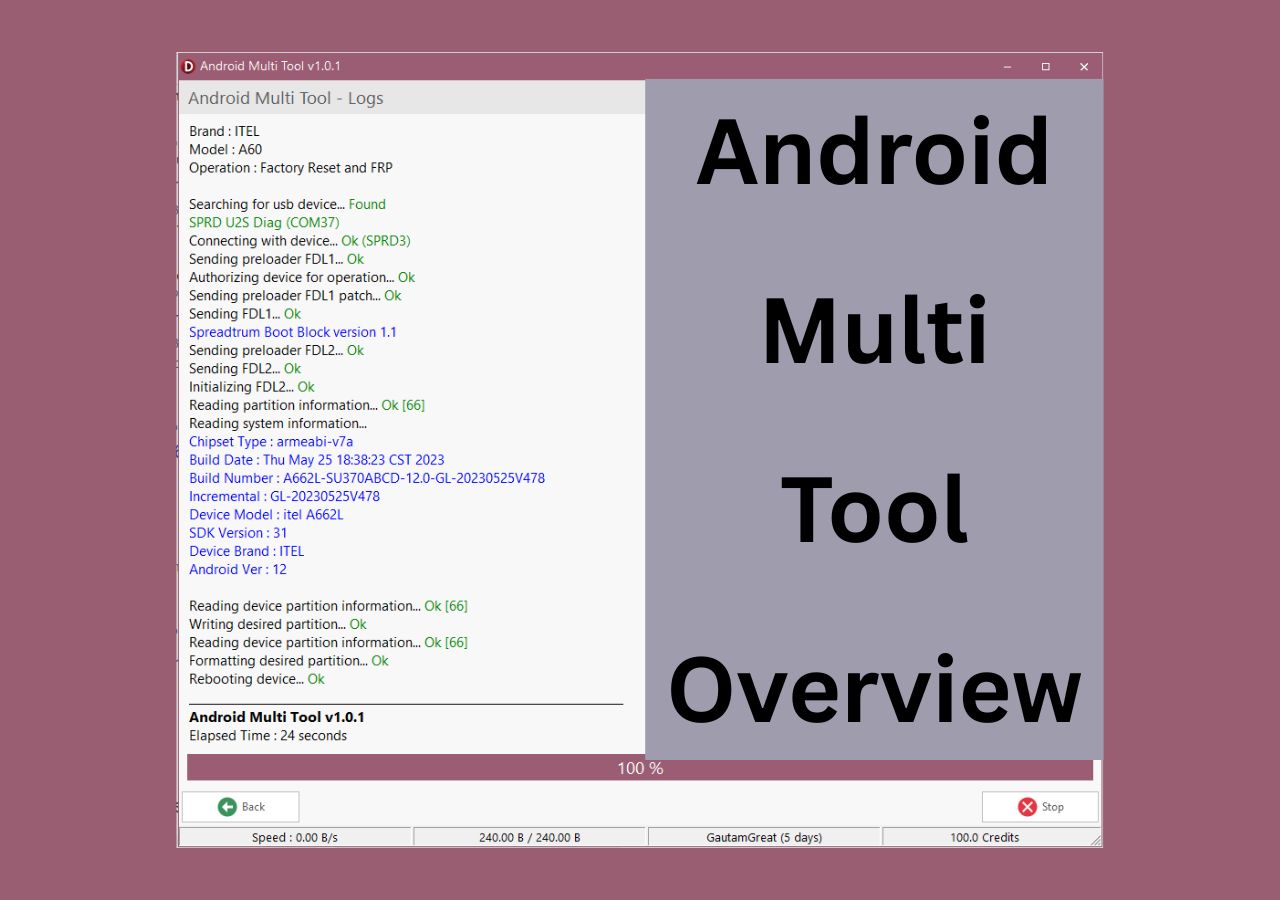Screen dimensions: 1280x900
Task: Click the window title text in the title bar
Action: [x=270, y=66]
